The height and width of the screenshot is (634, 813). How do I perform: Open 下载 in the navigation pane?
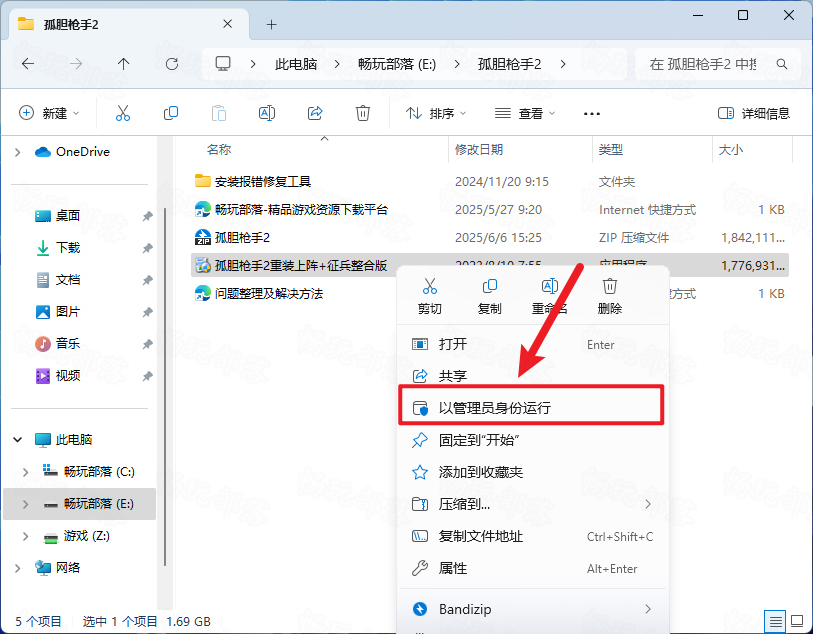pyautogui.click(x=67, y=248)
